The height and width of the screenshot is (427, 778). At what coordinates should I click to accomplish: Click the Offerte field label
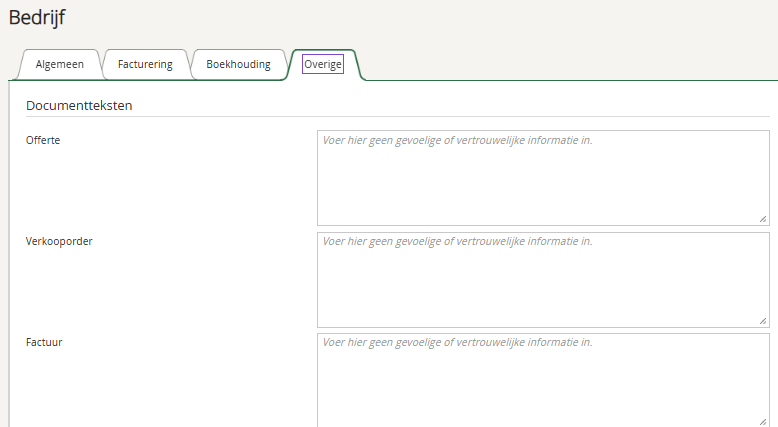pos(43,140)
